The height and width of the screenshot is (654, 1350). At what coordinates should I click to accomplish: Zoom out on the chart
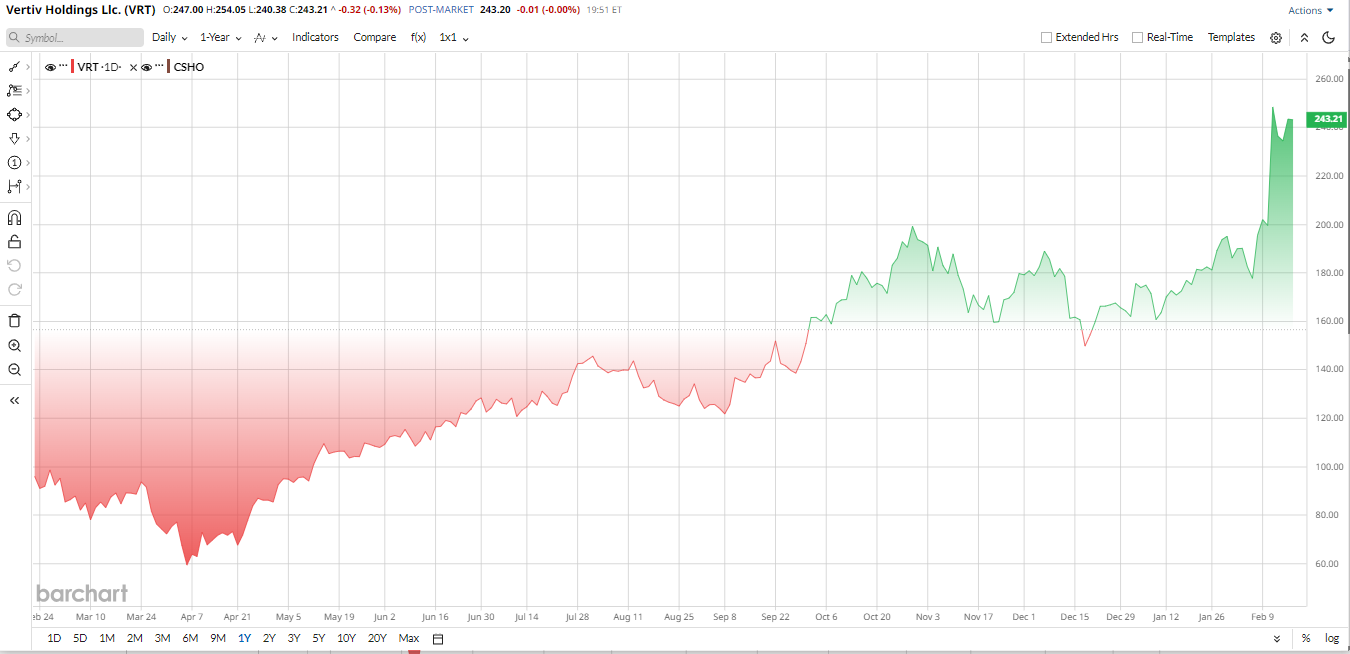click(x=14, y=369)
